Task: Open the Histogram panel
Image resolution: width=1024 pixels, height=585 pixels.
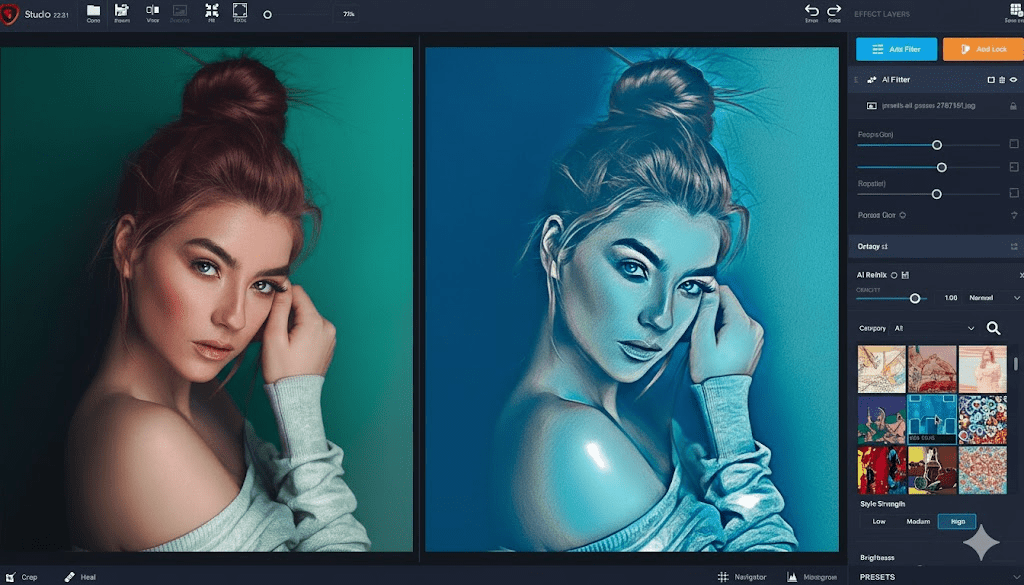Action: [810, 577]
